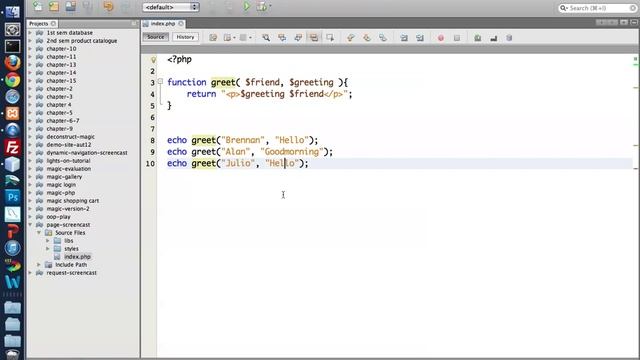This screenshot has height=360, width=640.
Task: Switch editor to Source view
Action: pos(156,37)
